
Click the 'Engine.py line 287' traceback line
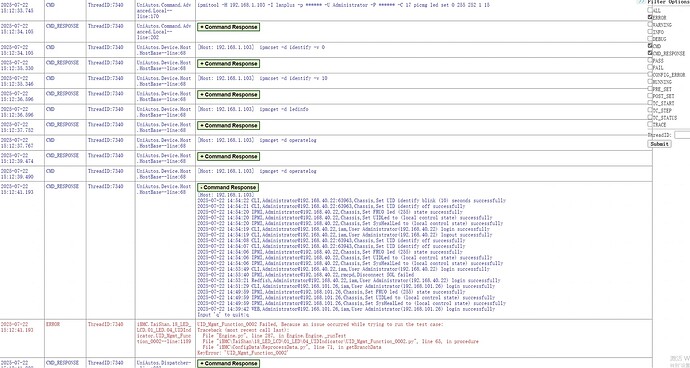[x=274, y=335]
